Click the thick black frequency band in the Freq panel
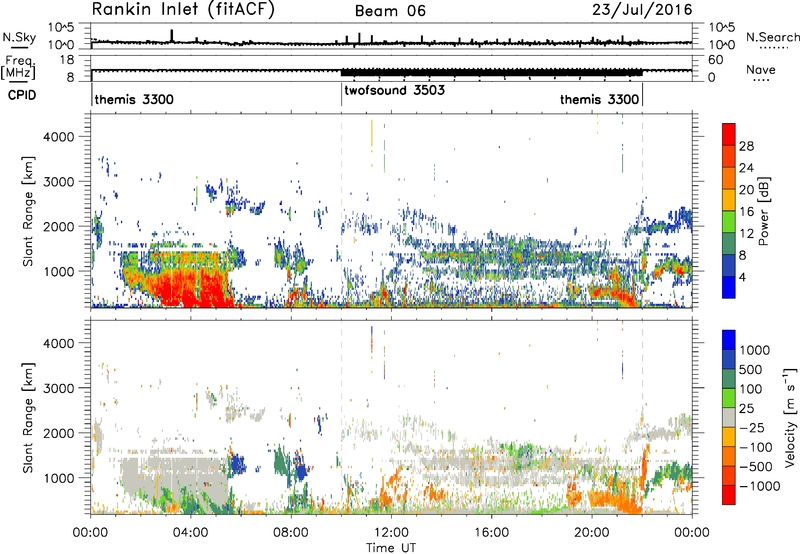Image resolution: width=800 pixels, height=554 pixels. point(491,72)
